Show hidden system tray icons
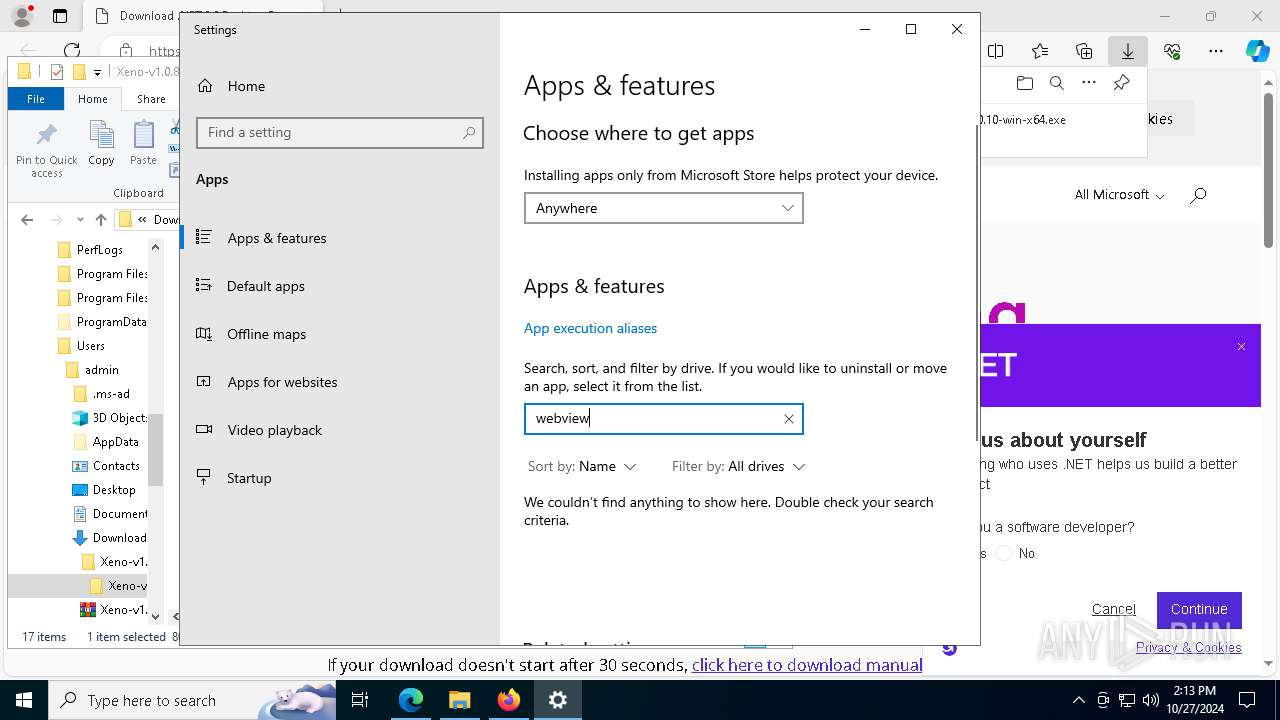1280x720 pixels. tap(1078, 700)
